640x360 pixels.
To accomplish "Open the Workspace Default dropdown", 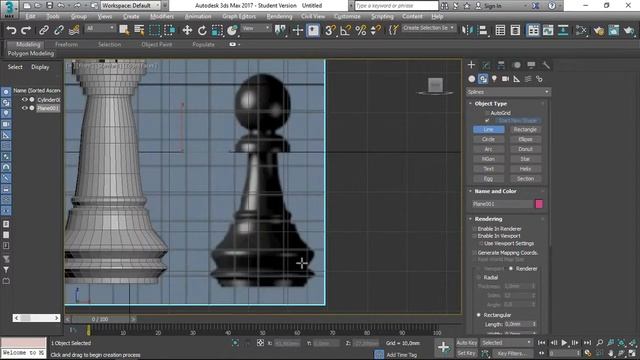I will pyautogui.click(x=131, y=6).
